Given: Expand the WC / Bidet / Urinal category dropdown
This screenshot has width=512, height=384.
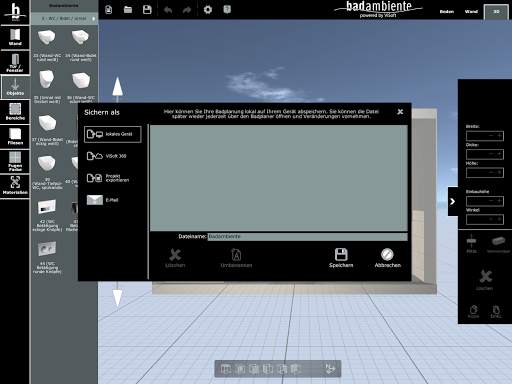Looking at the screenshot, I should point(65,18).
